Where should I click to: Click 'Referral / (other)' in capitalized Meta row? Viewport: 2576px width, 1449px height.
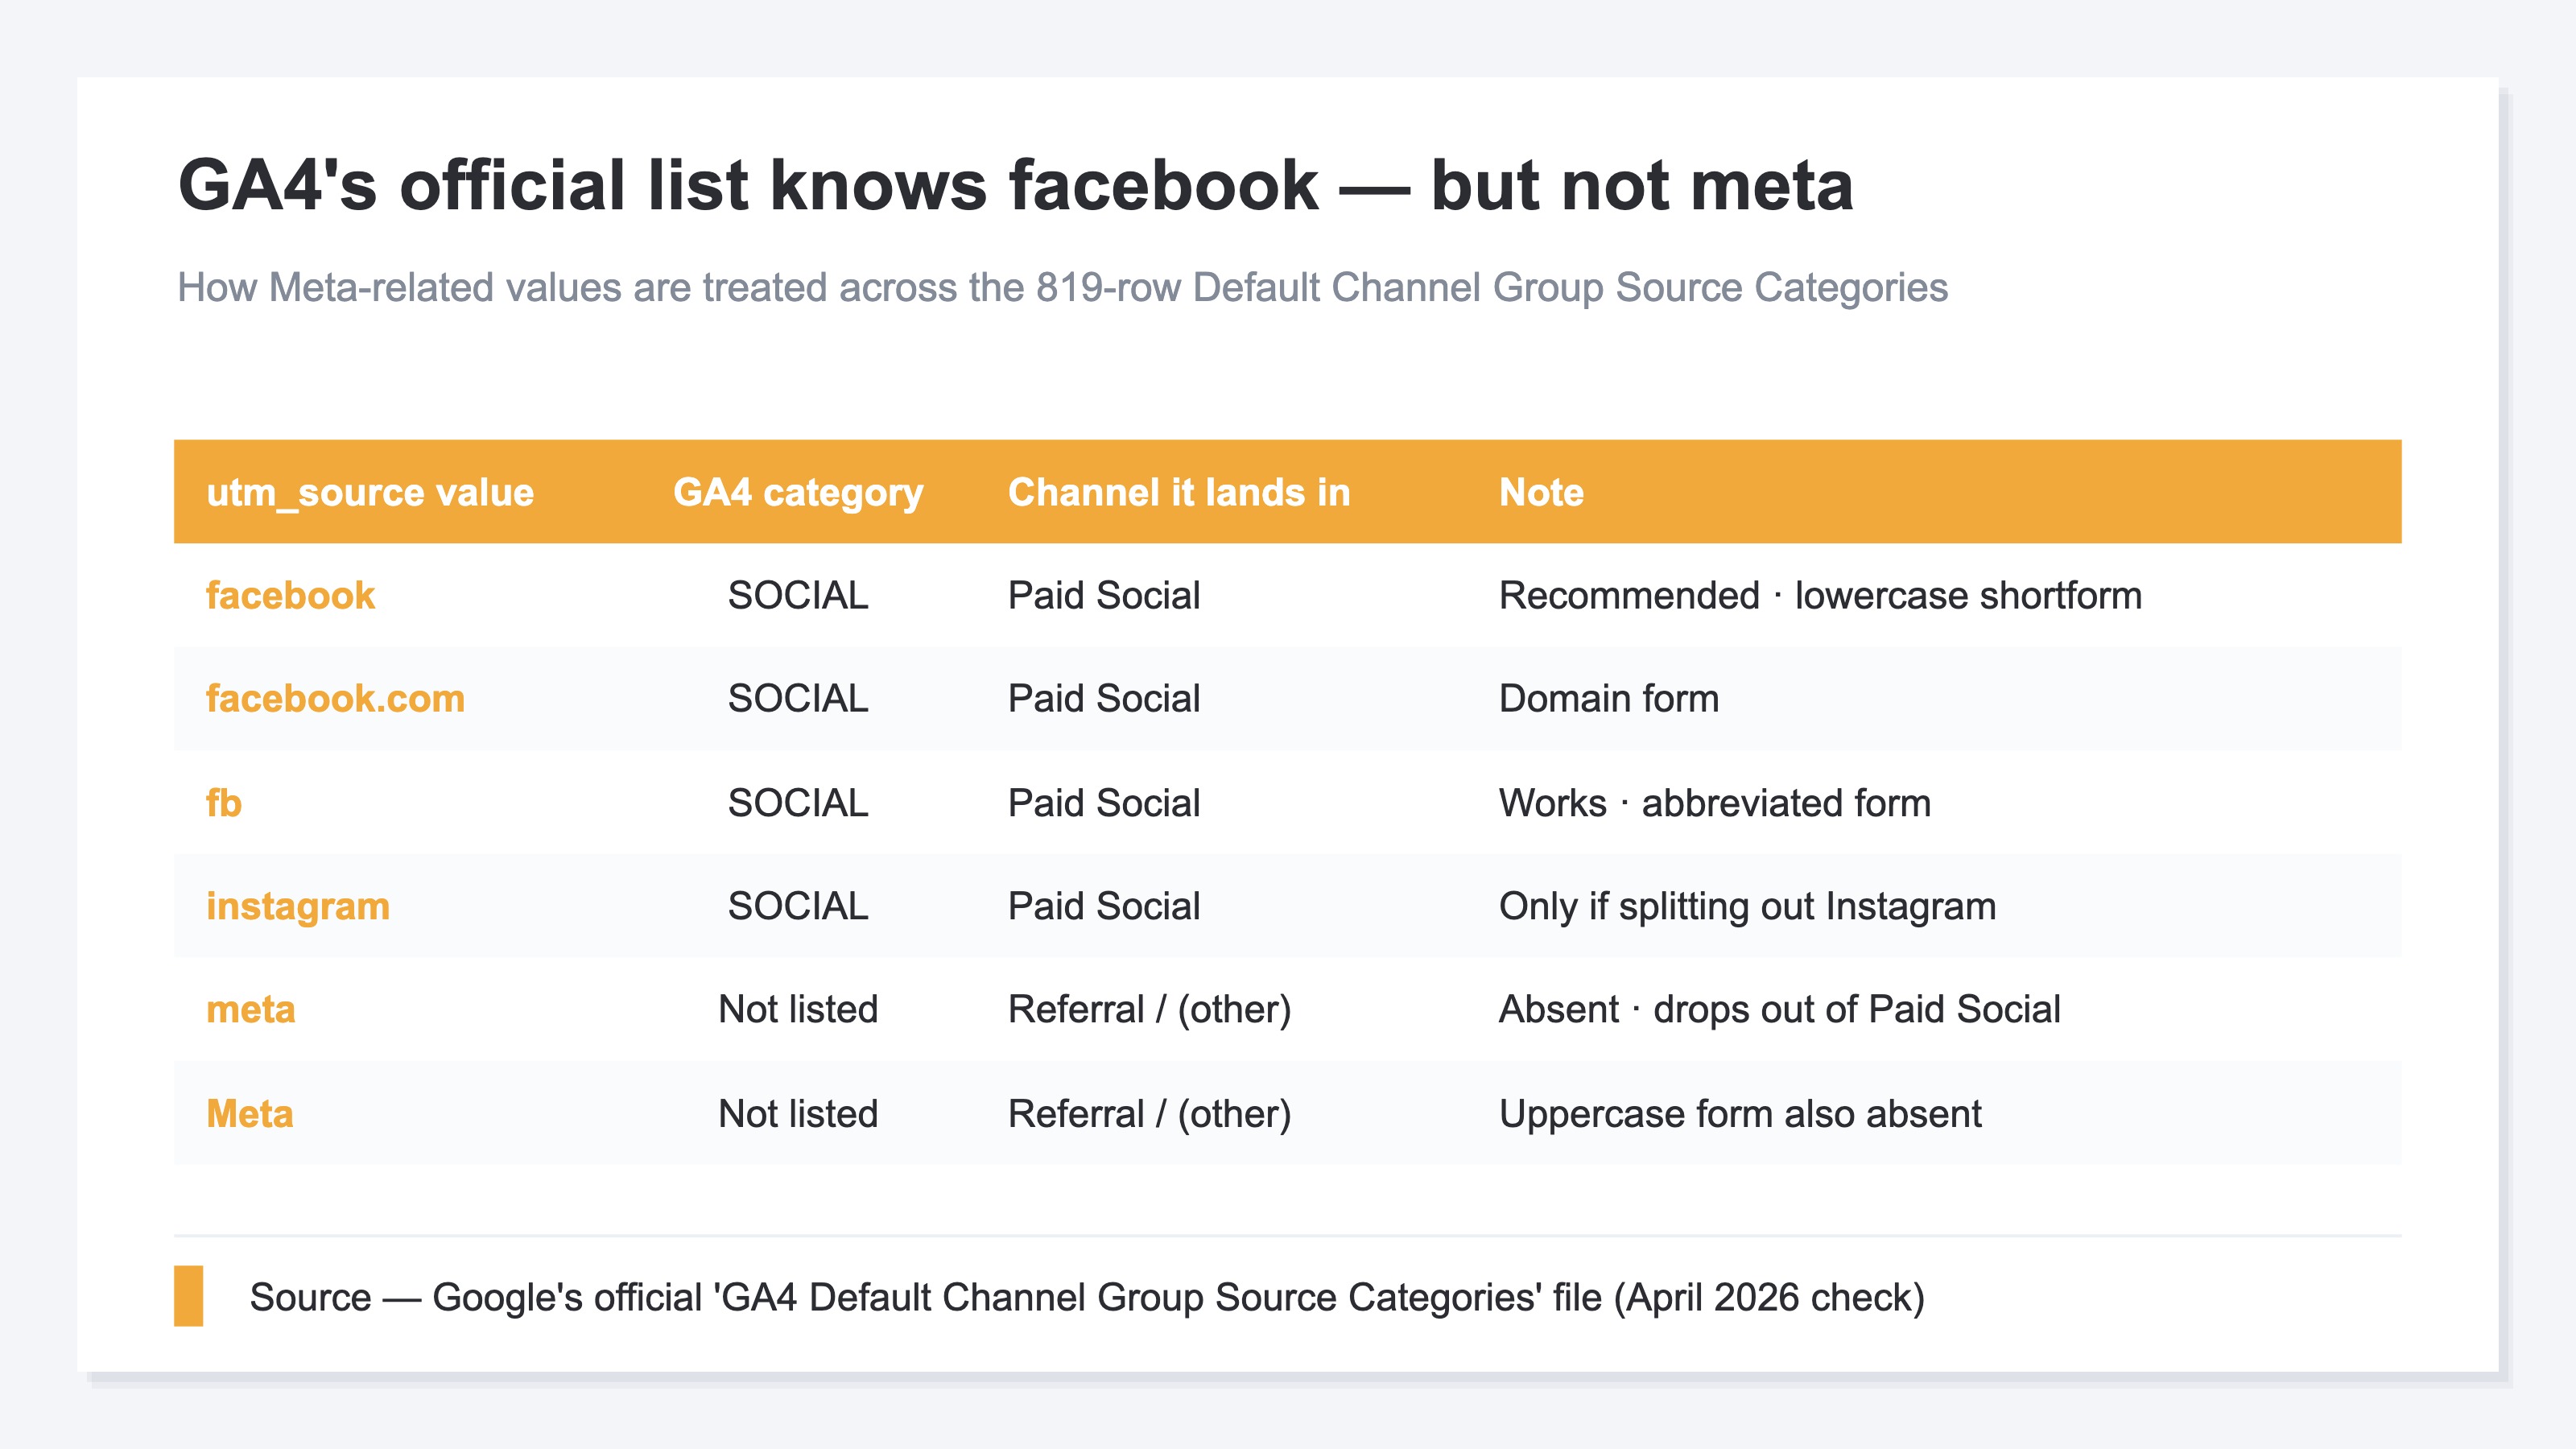[1150, 1113]
